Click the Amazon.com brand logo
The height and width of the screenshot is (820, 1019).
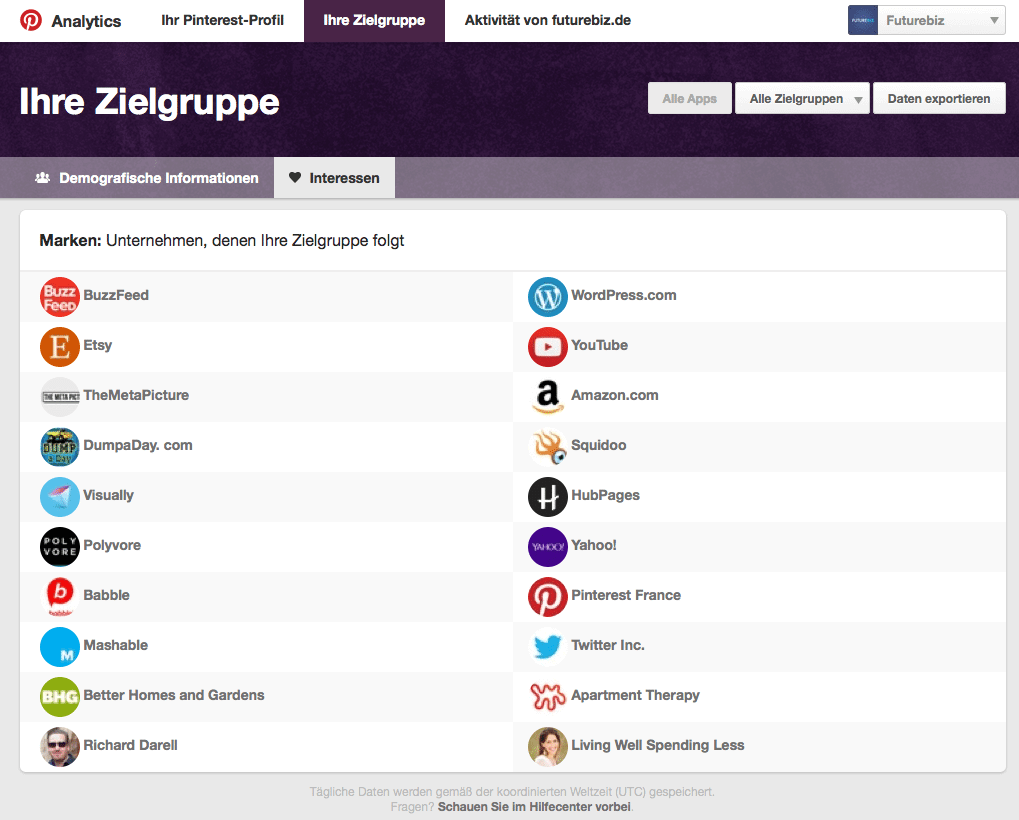coord(548,397)
